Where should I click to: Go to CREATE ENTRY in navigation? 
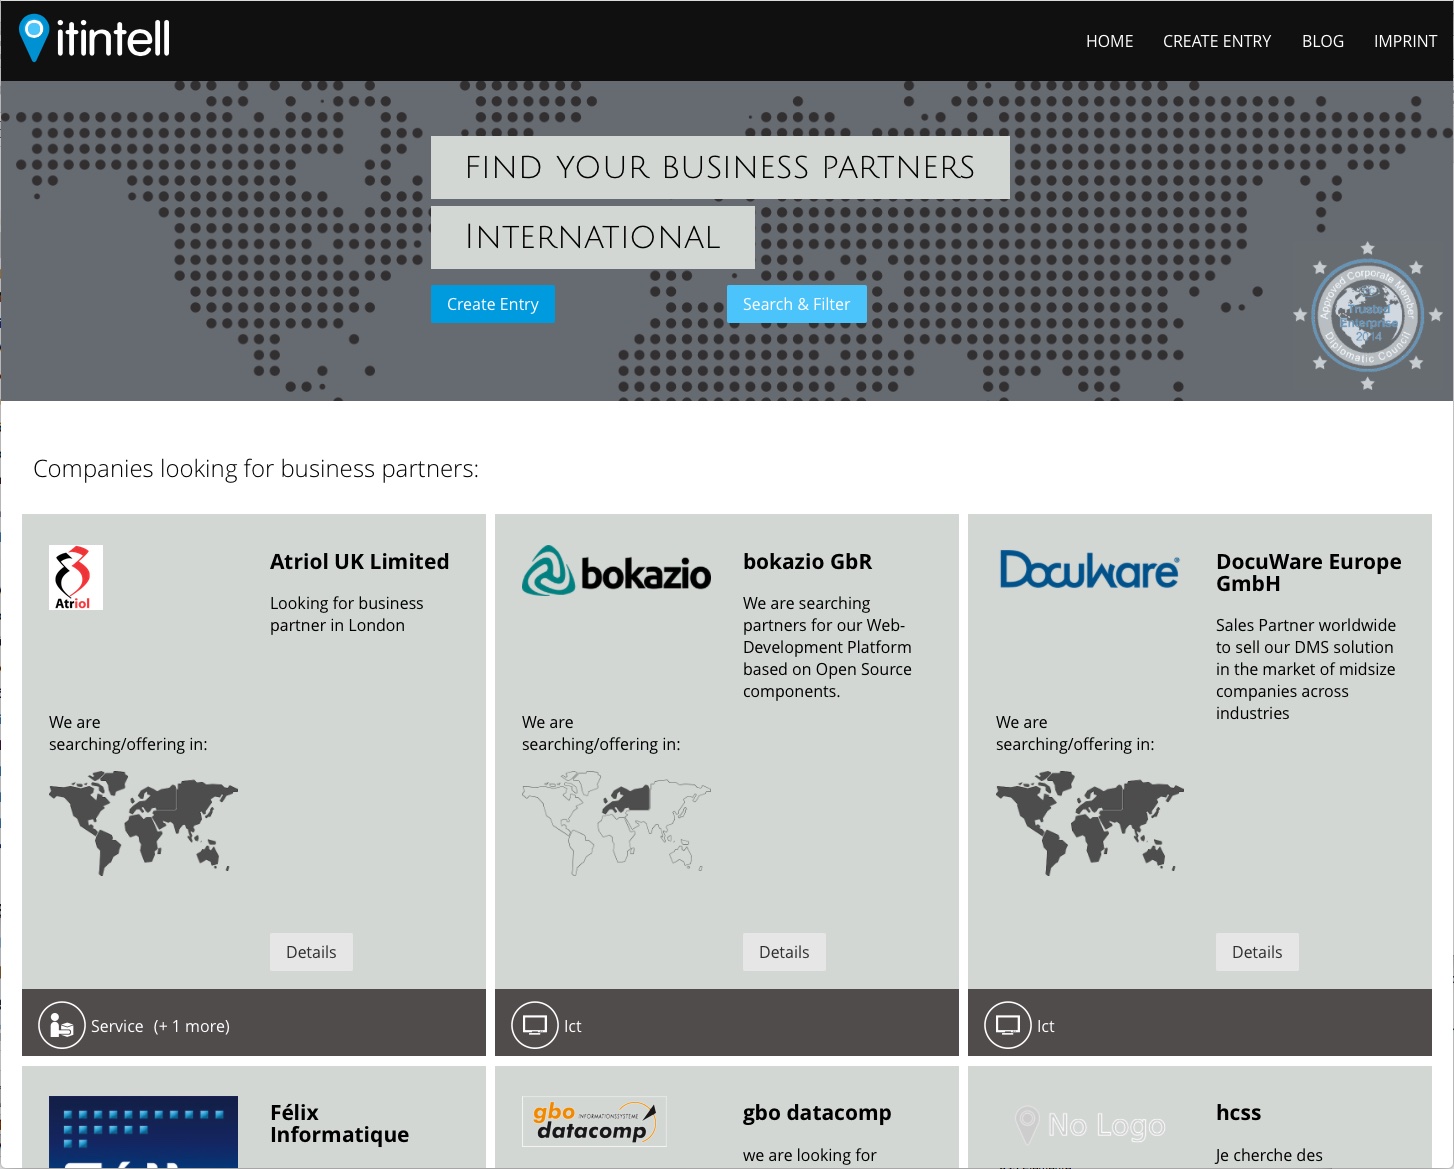1216,41
